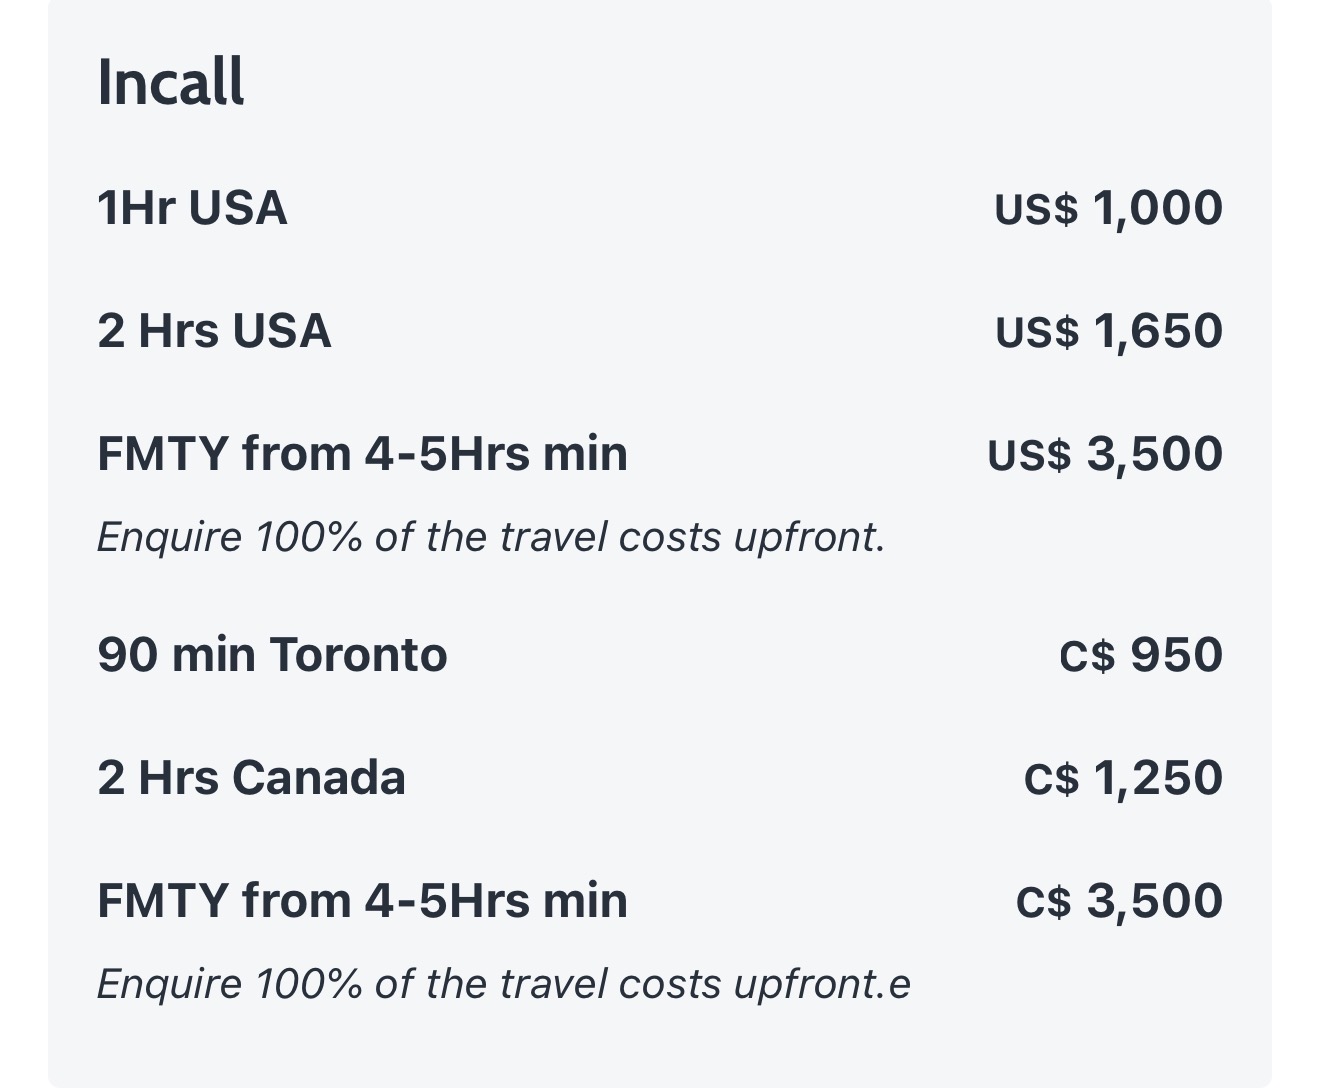Click the travel costs note ending in "upfront.e"
This screenshot has height=1090, width=1320.
(x=503, y=984)
